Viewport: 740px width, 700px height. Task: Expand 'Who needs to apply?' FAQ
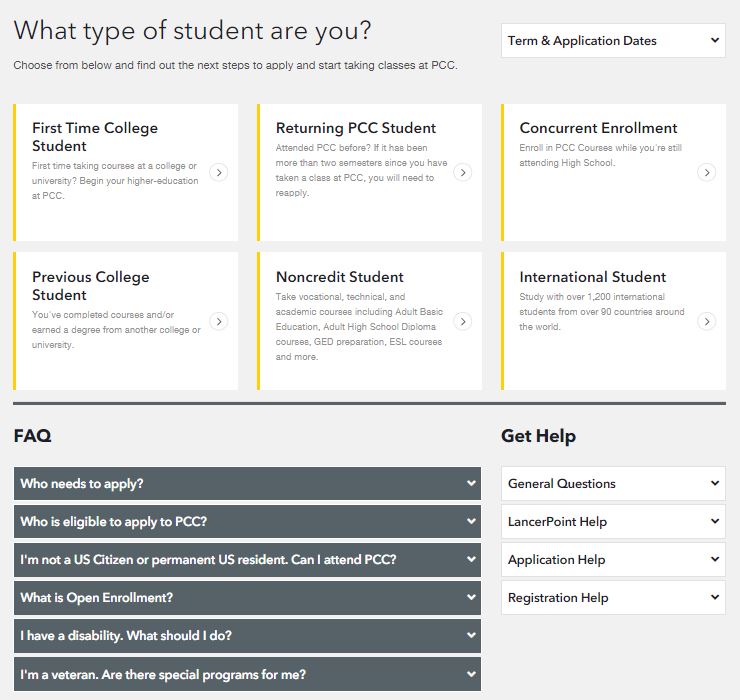pyautogui.click(x=247, y=483)
